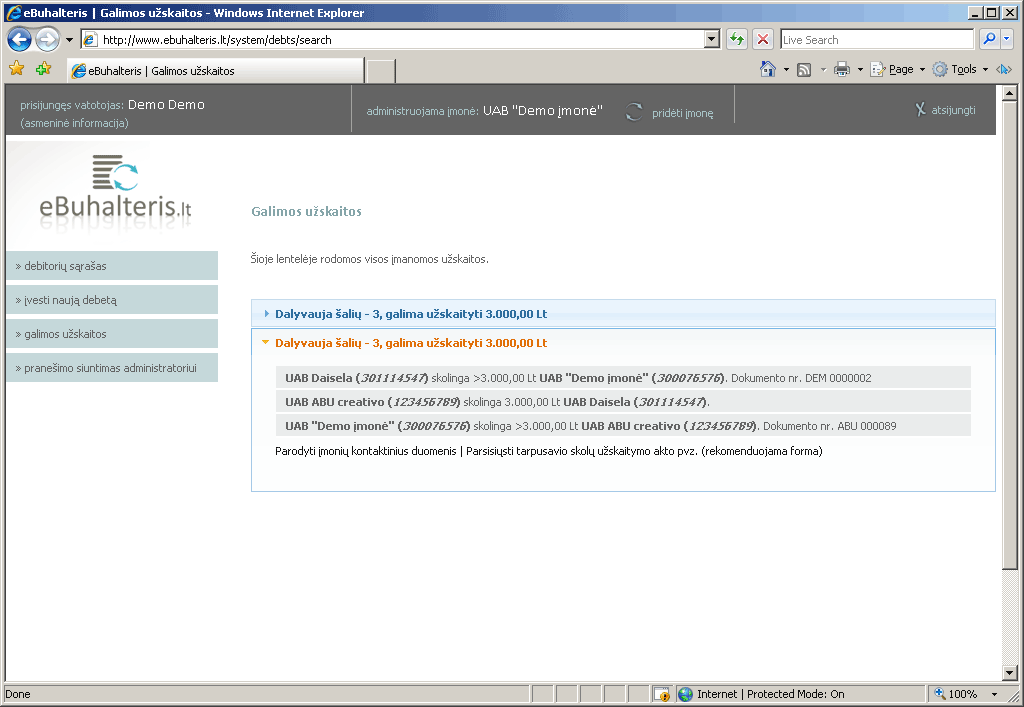Screen dimensions: 1024x707
Task: Open the recent pages dropdown arrow
Action: (x=69, y=40)
